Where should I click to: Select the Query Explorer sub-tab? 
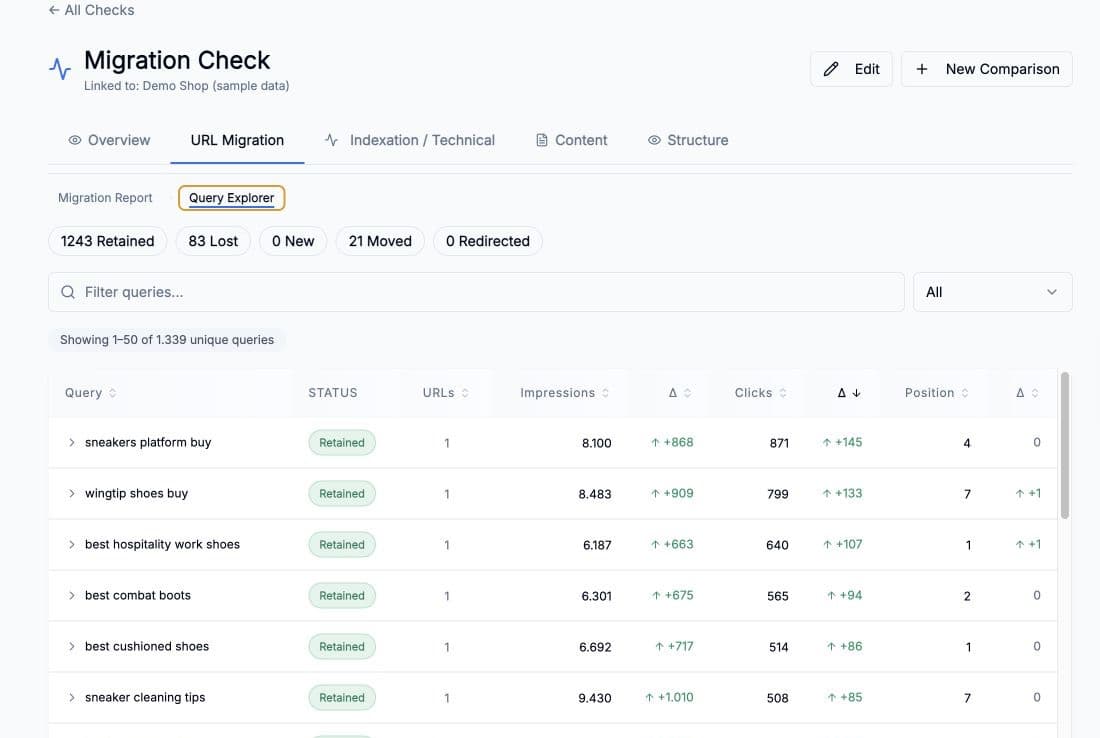(232, 198)
